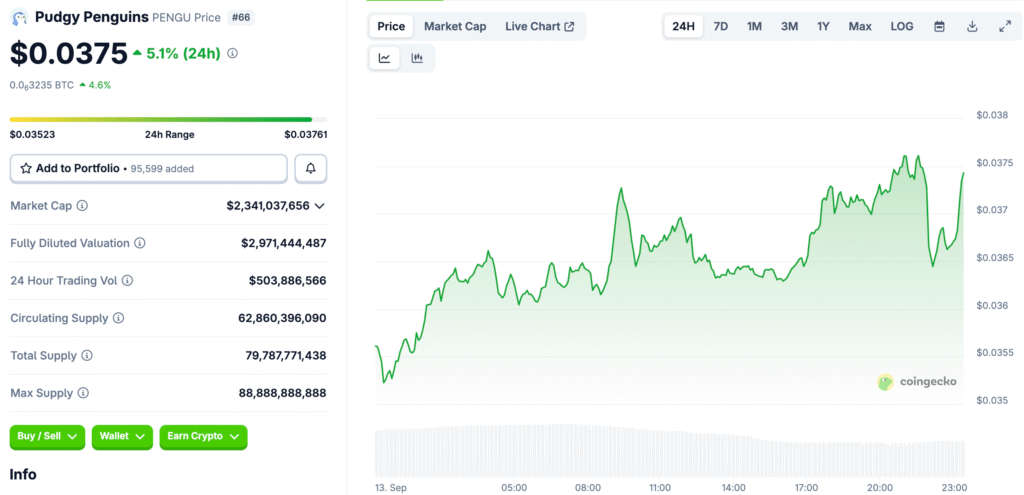1024x495 pixels.
Task: Click the $0.0375 y-axis label
Action: point(994,163)
